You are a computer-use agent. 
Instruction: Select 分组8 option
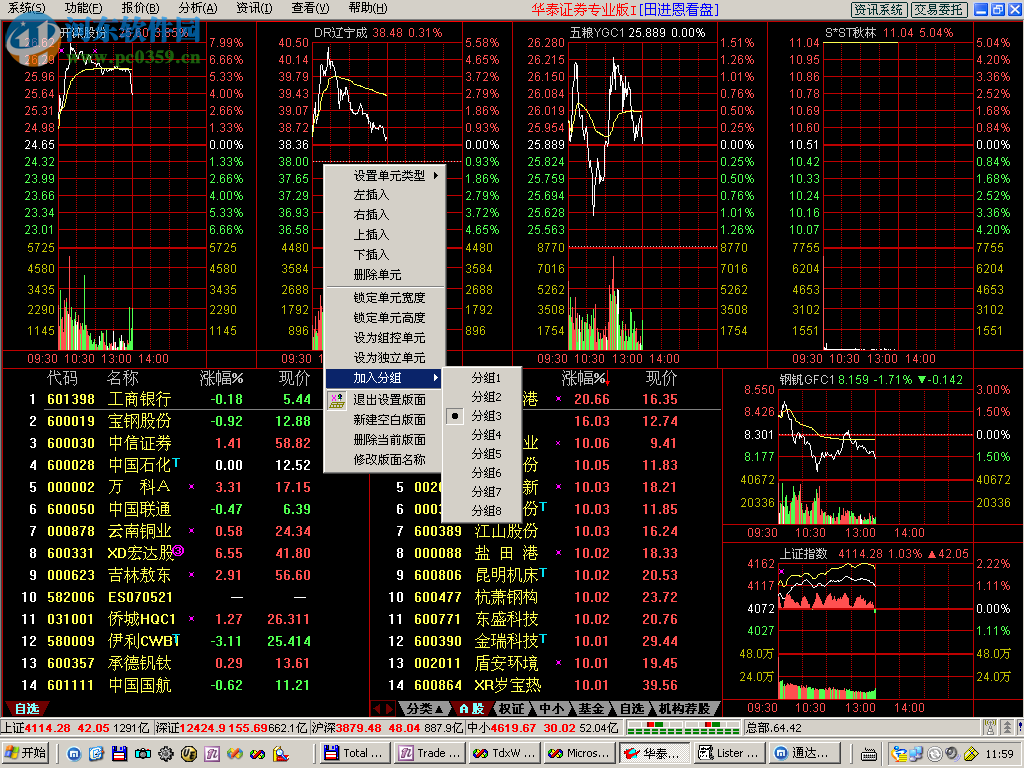click(482, 511)
